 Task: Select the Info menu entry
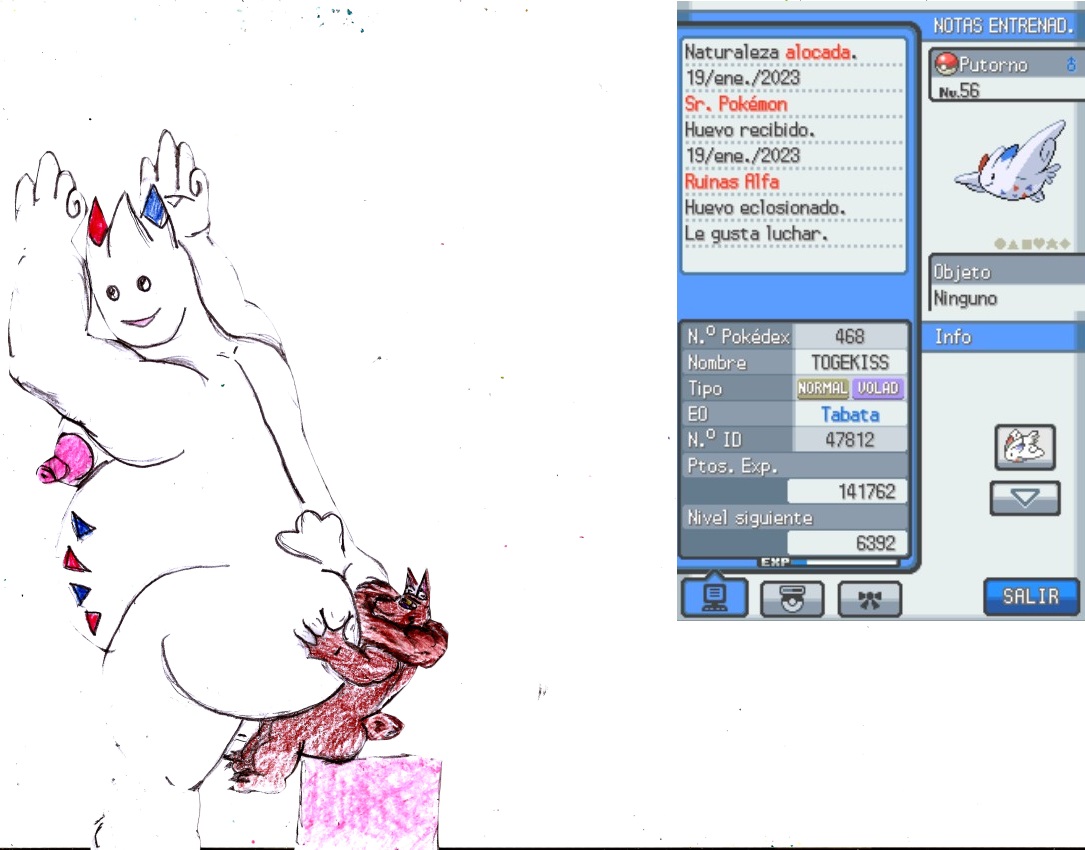point(1003,337)
